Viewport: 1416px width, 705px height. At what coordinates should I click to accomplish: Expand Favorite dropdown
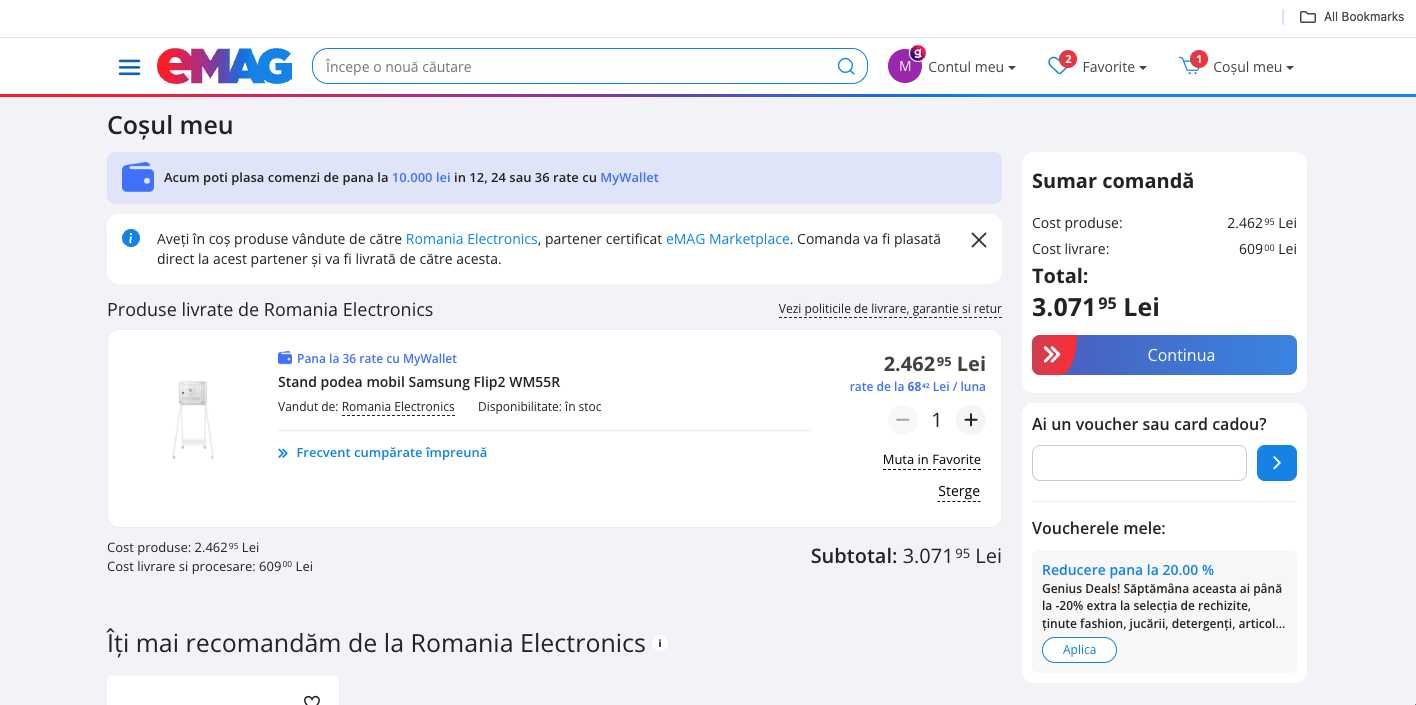pyautogui.click(x=1114, y=67)
